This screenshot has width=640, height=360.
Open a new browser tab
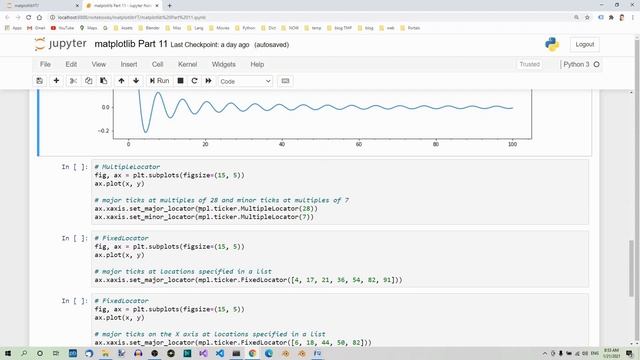pyautogui.click(x=169, y=6)
